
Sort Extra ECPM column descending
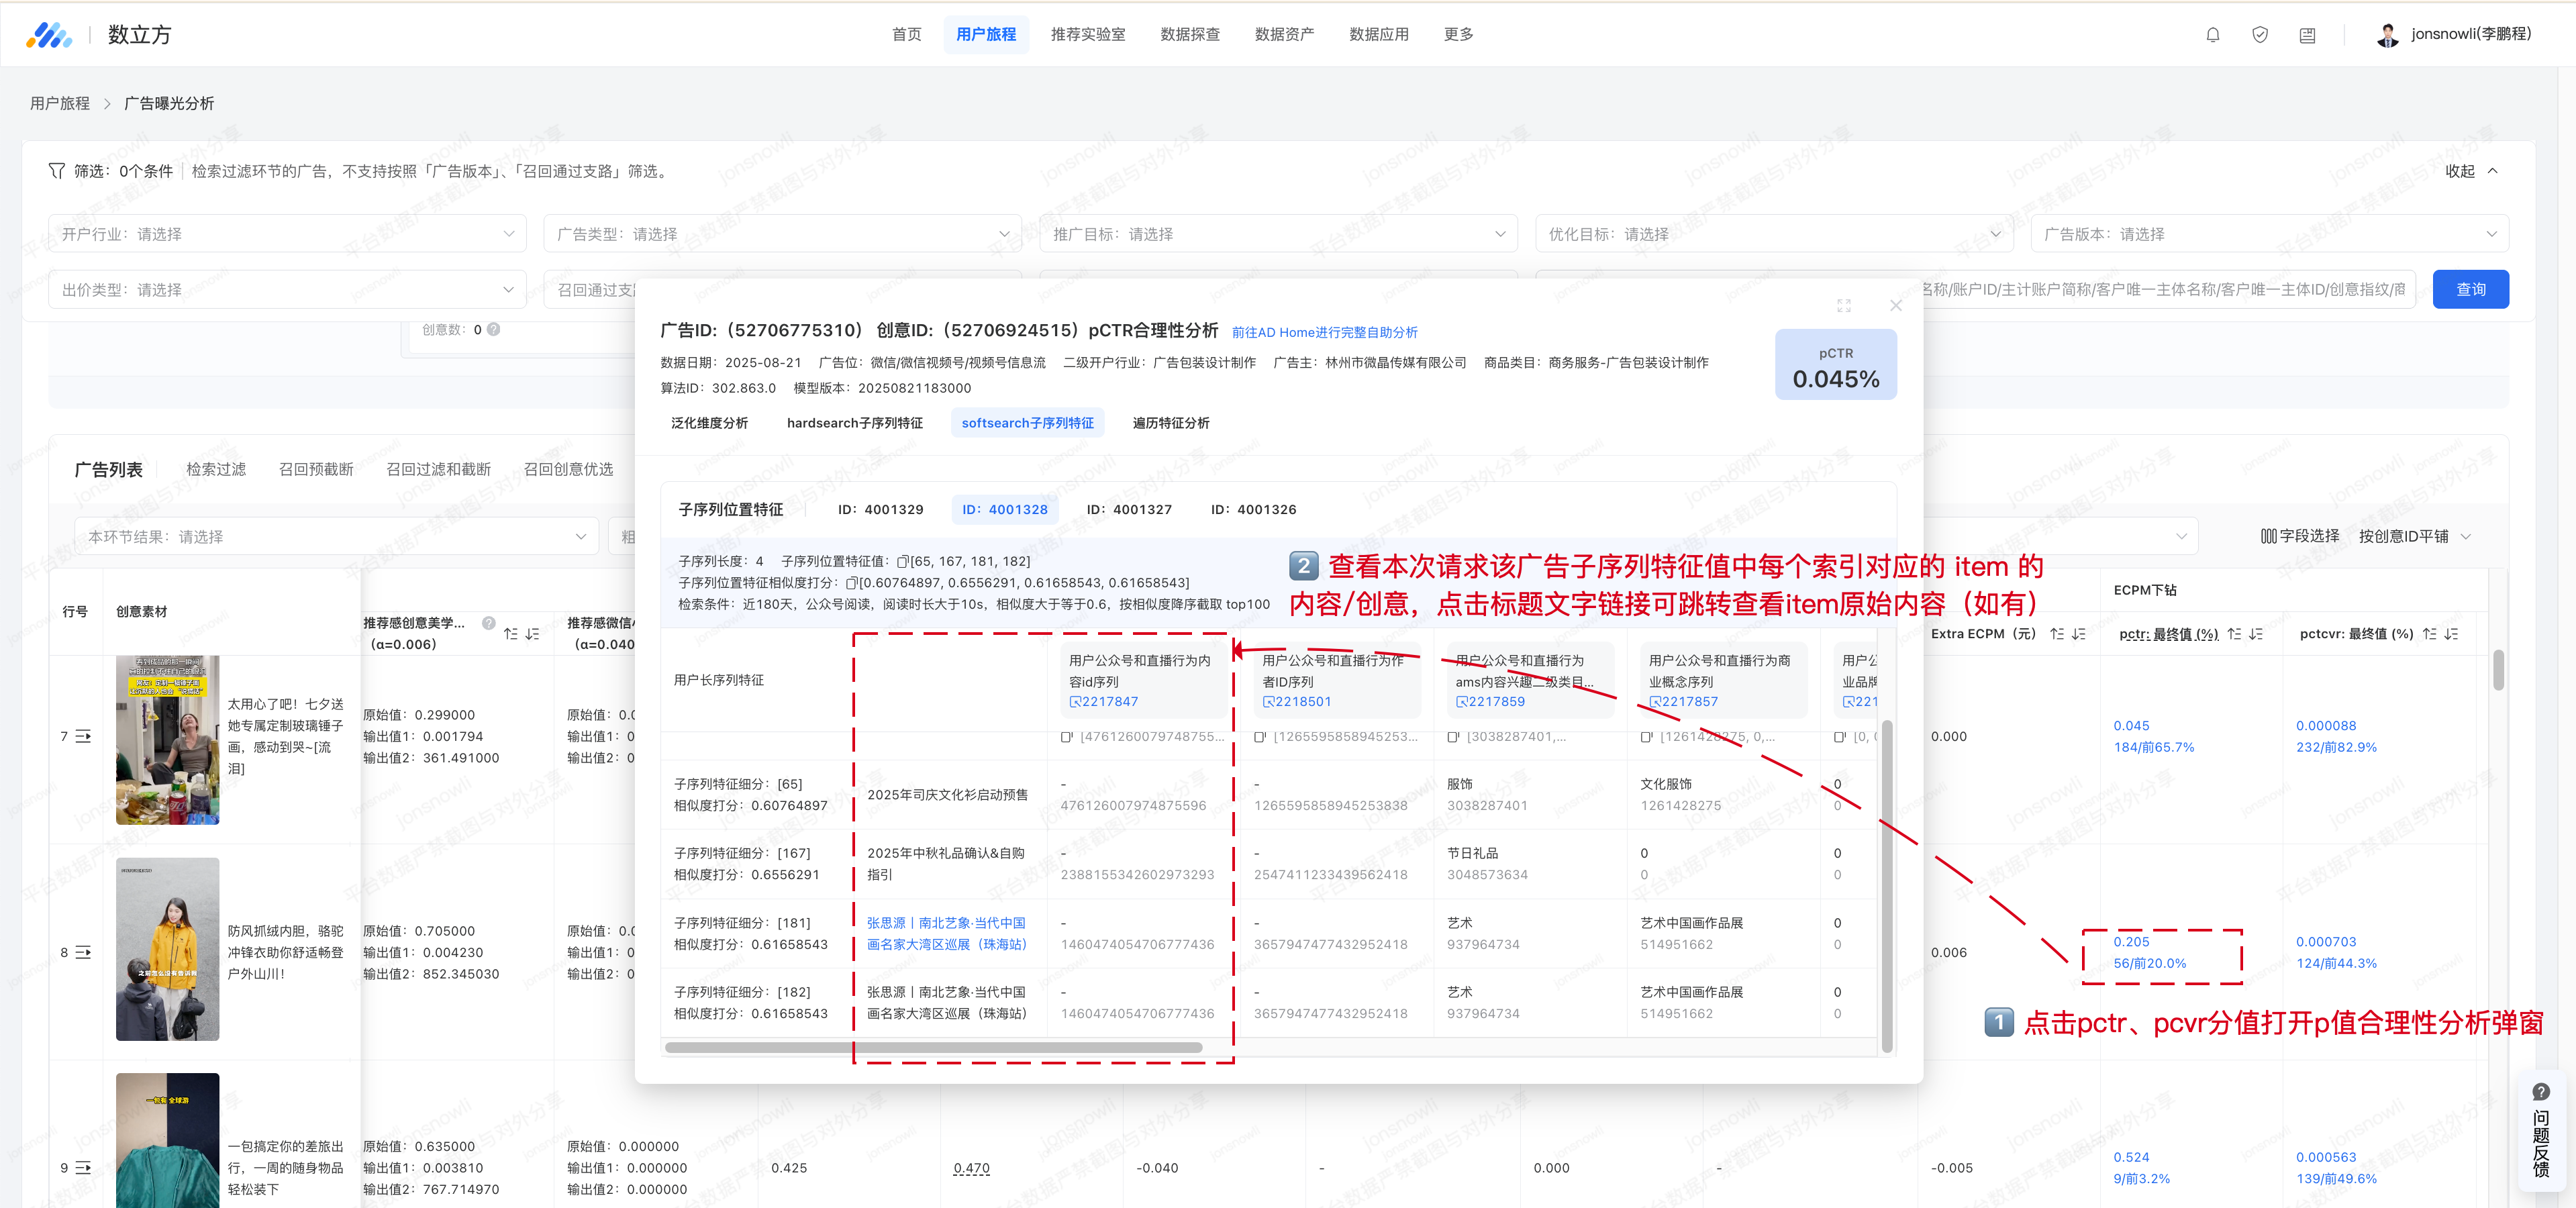coord(2079,634)
